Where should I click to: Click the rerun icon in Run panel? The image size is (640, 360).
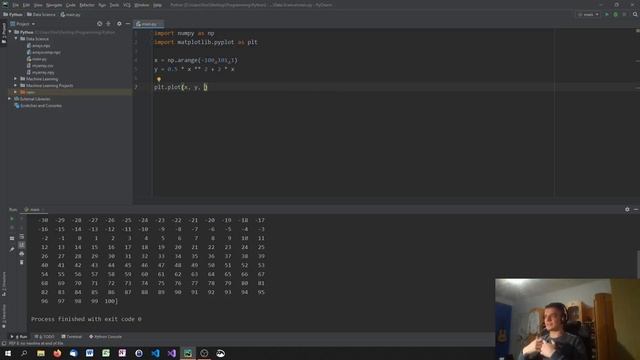click(x=12, y=219)
